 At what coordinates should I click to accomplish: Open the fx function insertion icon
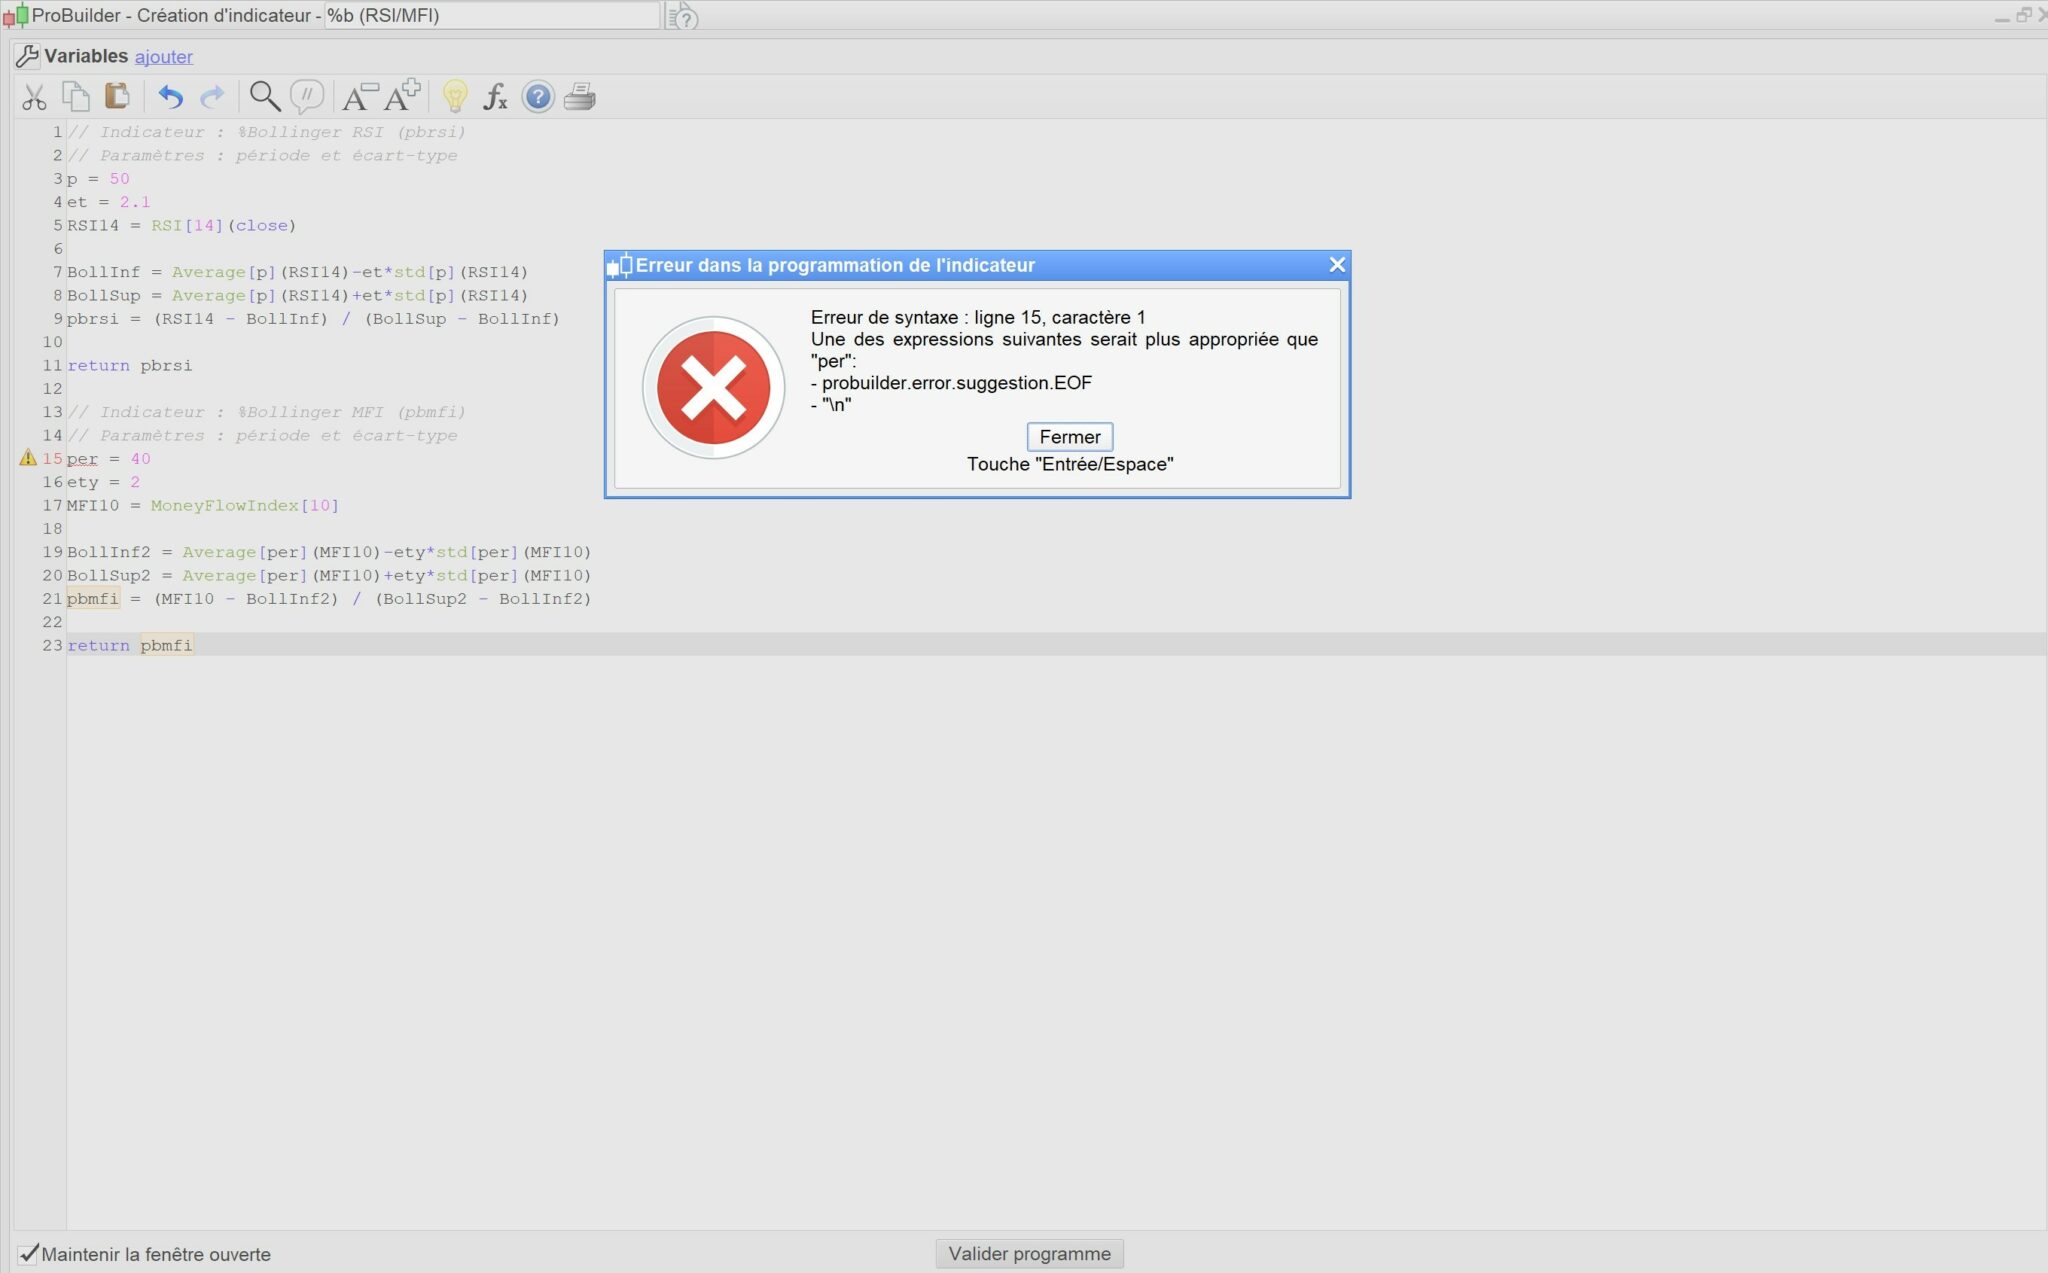pyautogui.click(x=495, y=96)
